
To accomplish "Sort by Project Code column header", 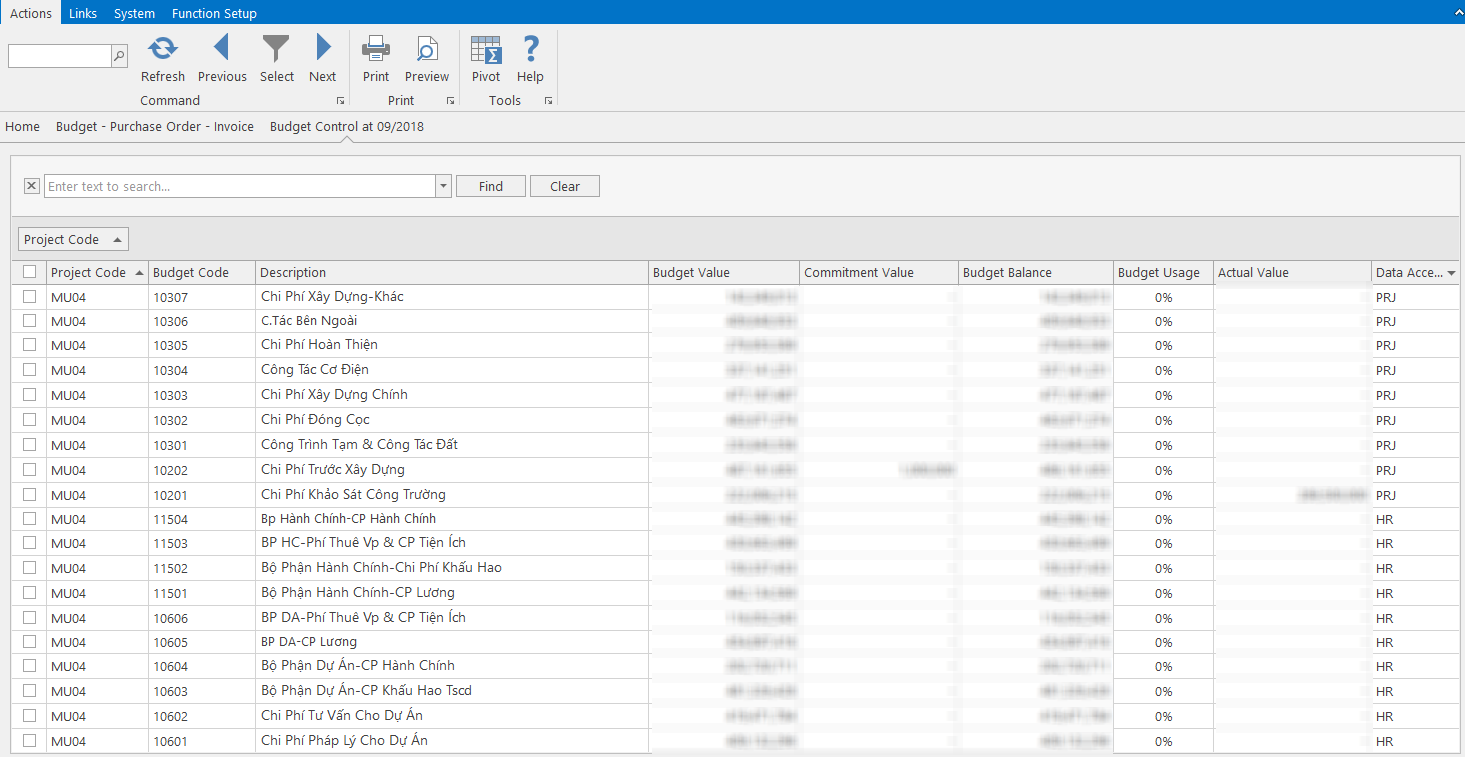I will (97, 272).
